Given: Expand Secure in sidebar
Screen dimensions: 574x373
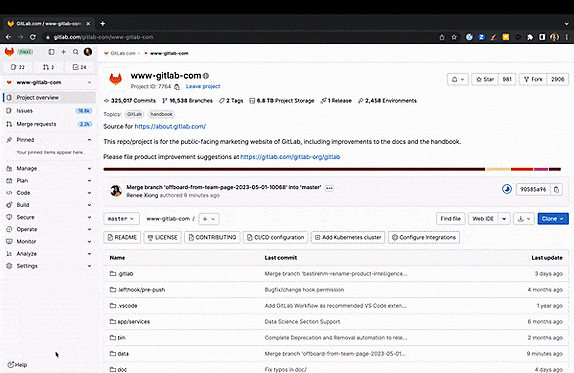Looking at the screenshot, I should point(49,217).
